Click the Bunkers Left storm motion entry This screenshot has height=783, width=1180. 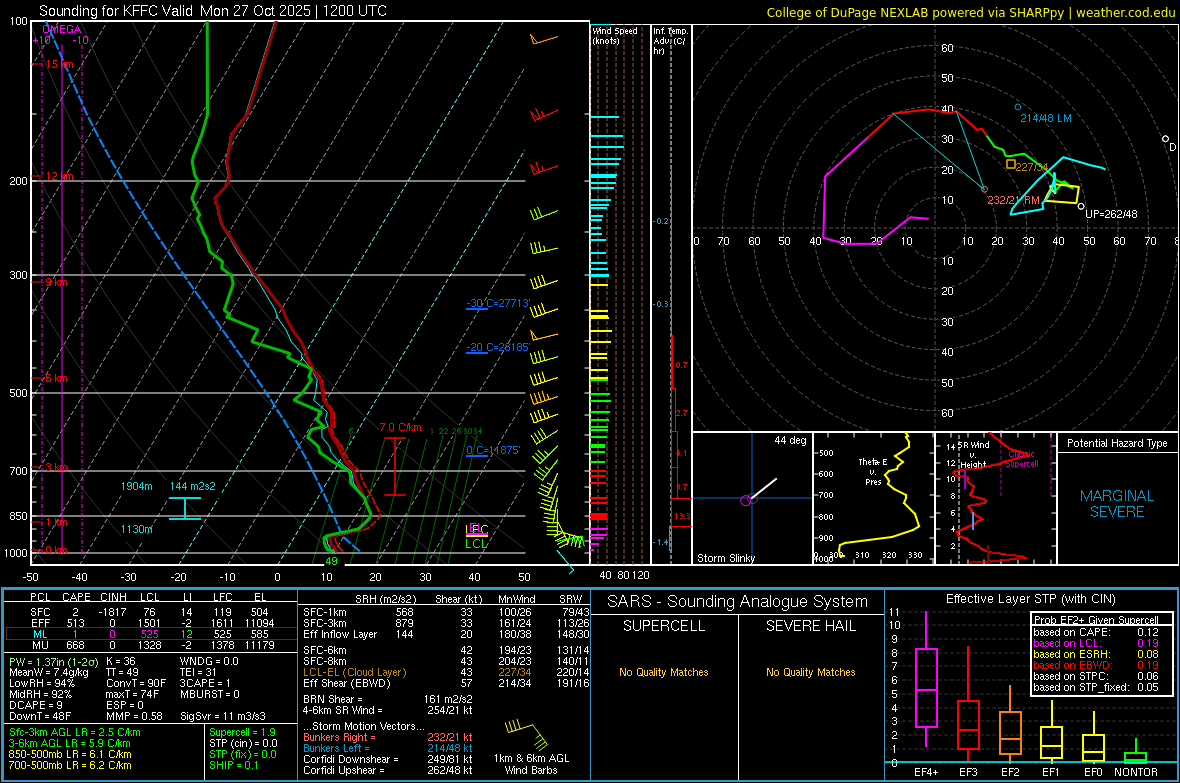click(388, 748)
